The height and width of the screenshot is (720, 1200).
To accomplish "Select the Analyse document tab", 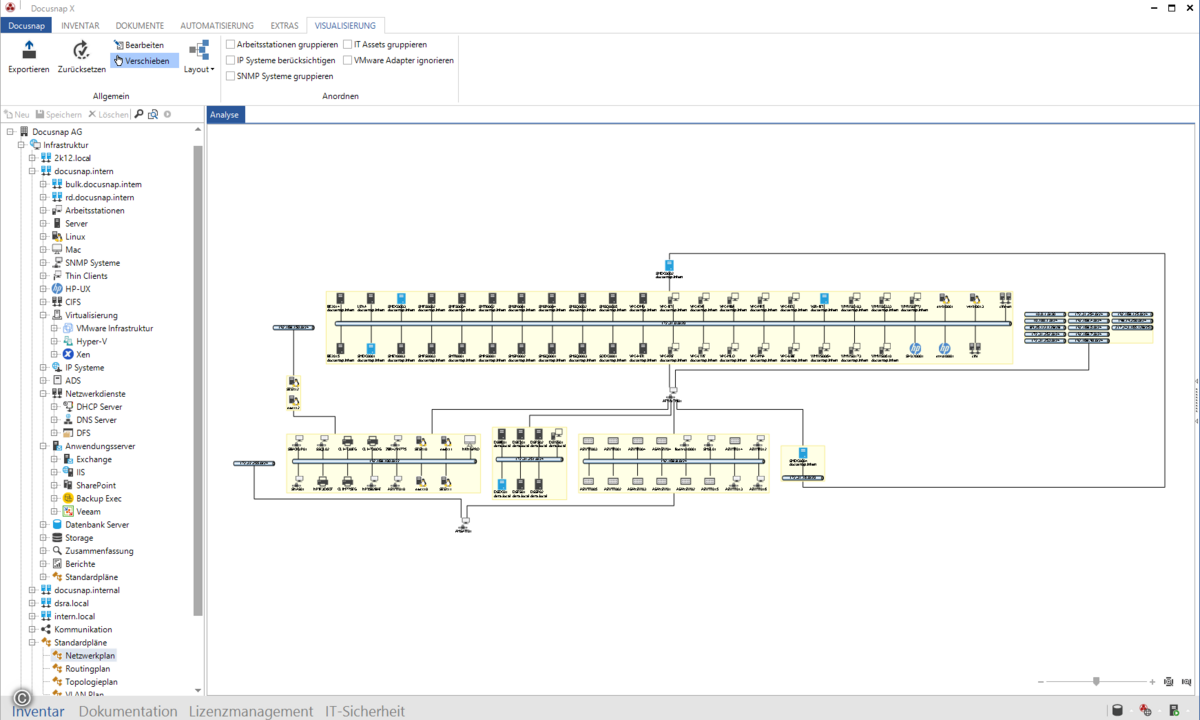I will (225, 115).
